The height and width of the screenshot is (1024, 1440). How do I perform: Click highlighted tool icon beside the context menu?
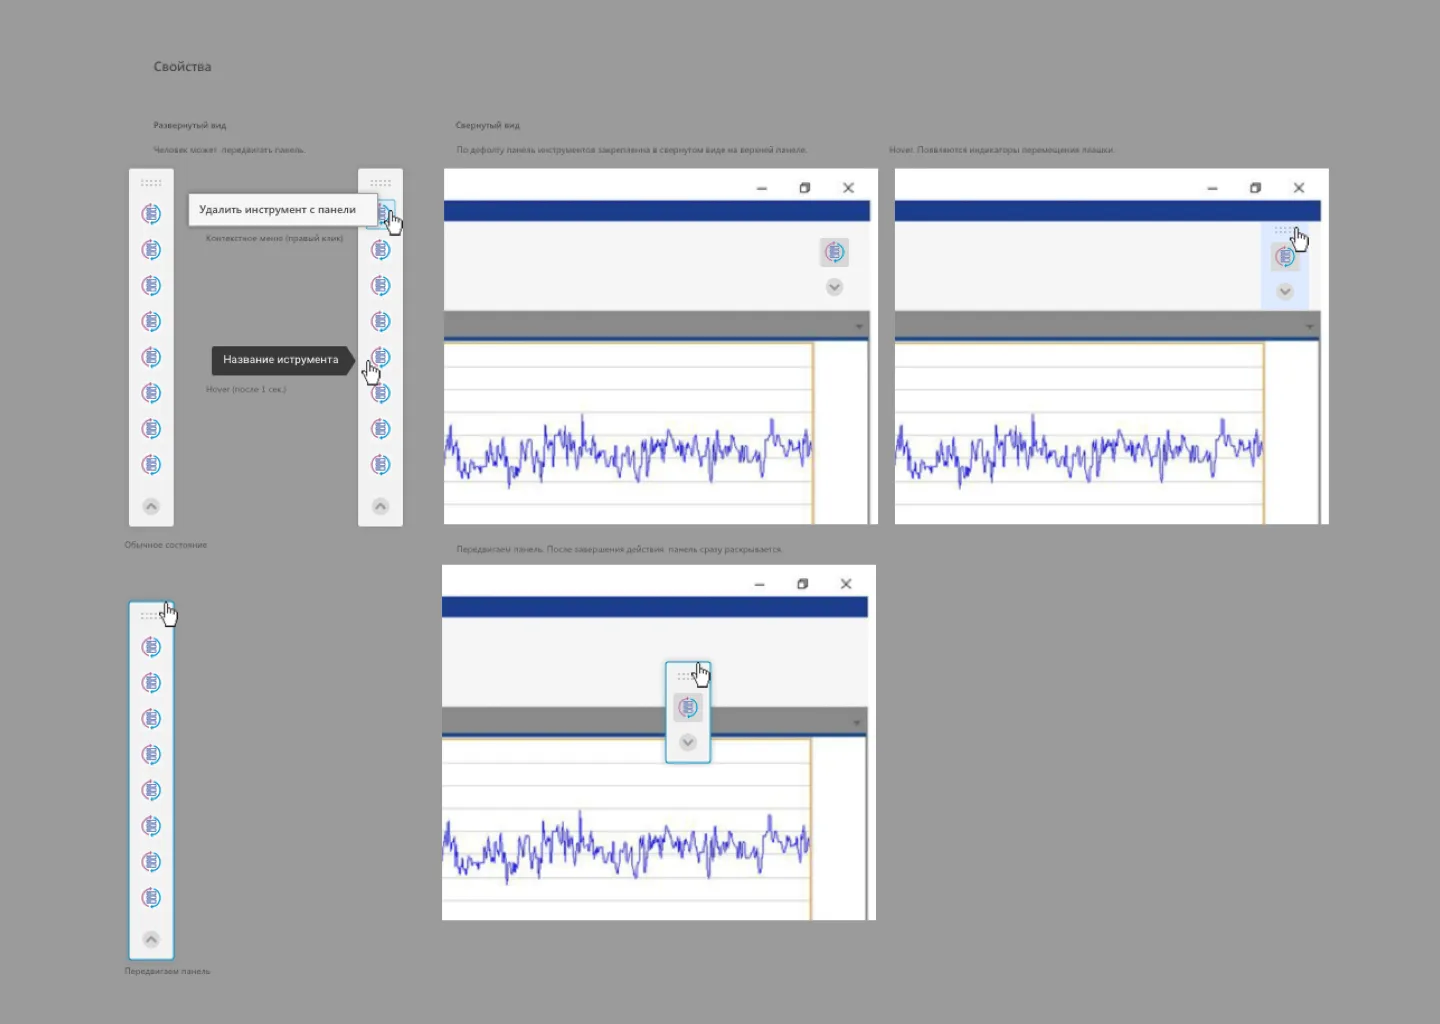coord(381,214)
